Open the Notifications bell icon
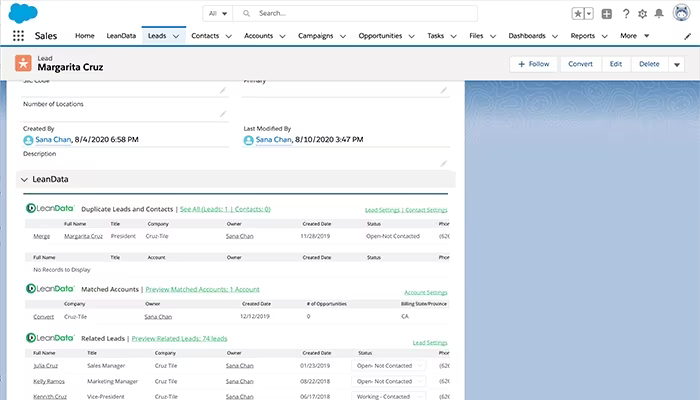Viewport: 700px width, 400px height. pos(659,13)
